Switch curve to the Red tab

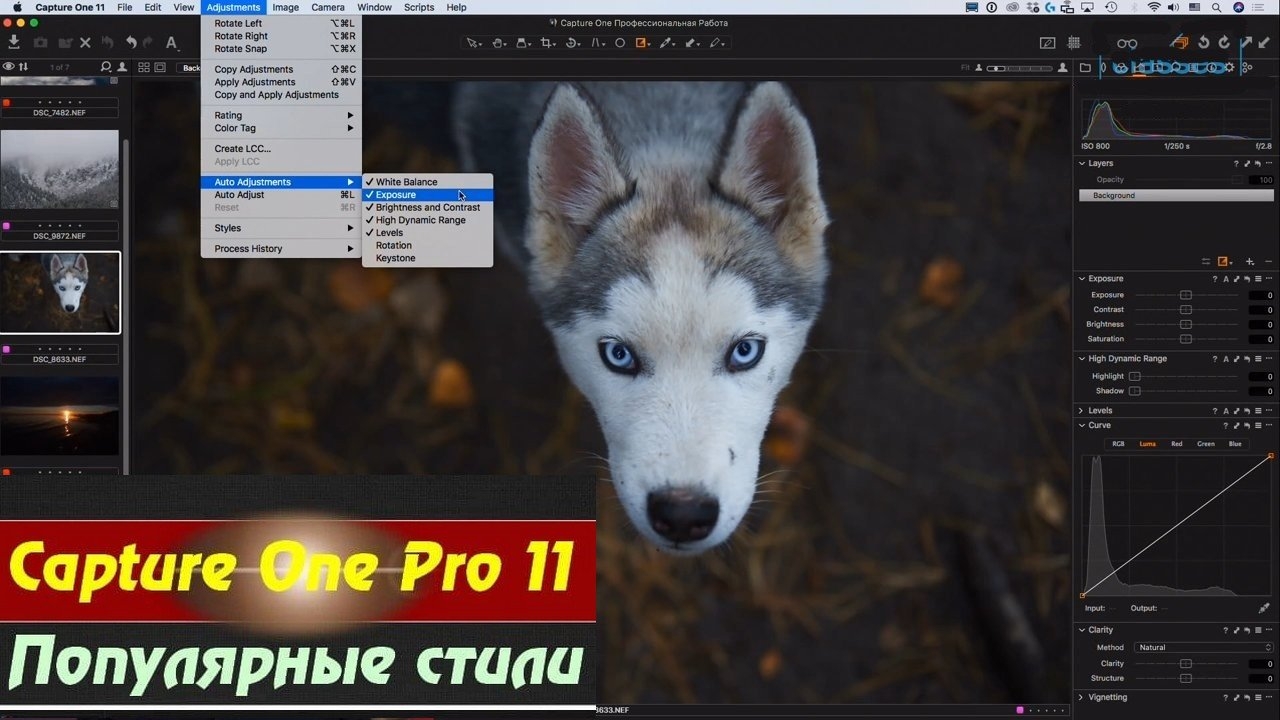tap(1177, 444)
